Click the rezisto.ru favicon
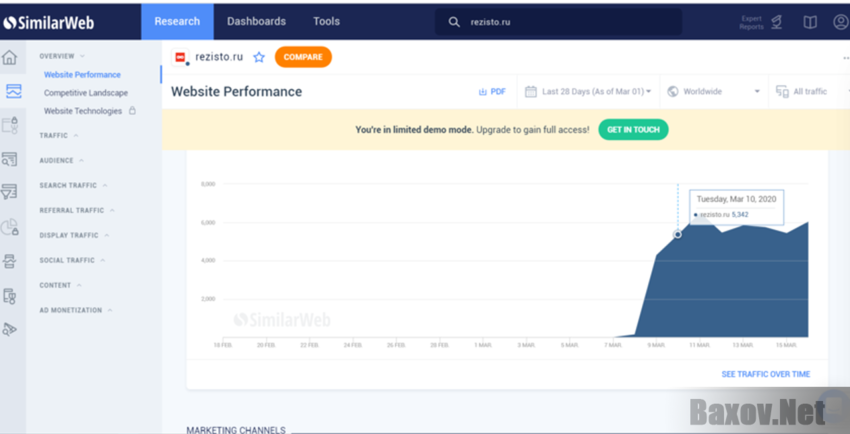This screenshot has height=434, width=850. coord(180,57)
